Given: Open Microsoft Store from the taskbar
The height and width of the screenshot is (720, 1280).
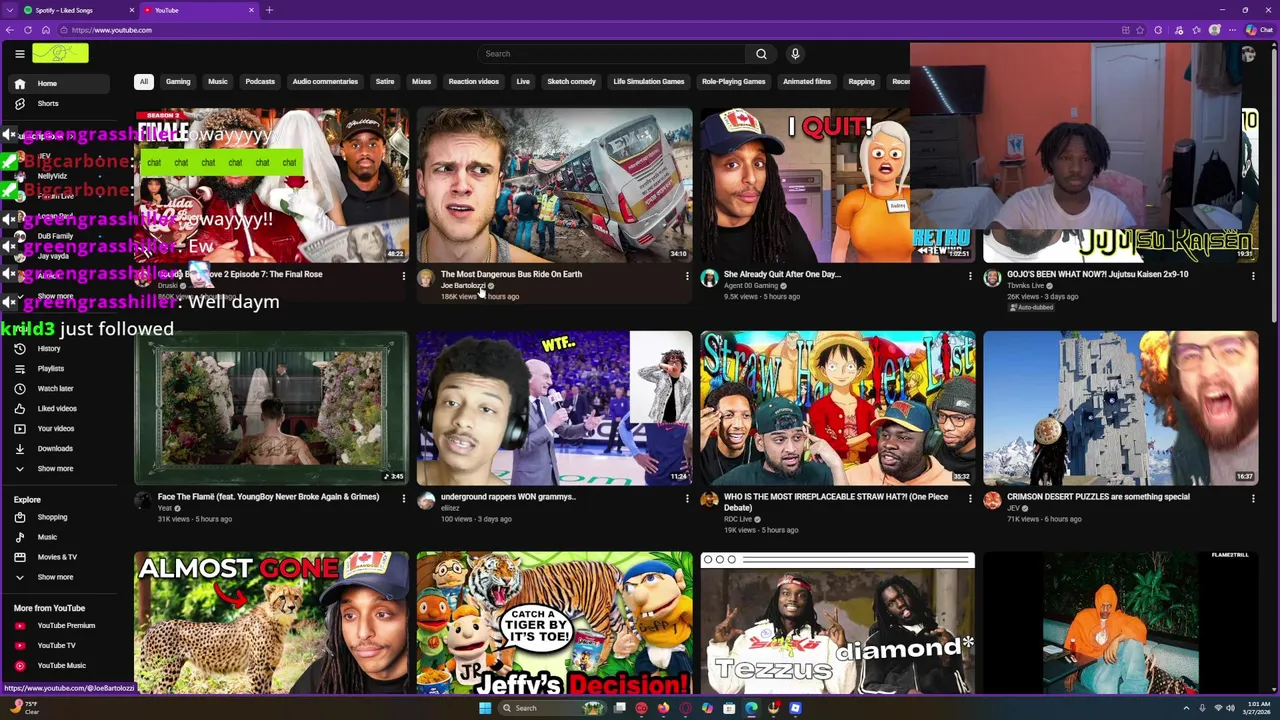Looking at the screenshot, I should point(729,708).
